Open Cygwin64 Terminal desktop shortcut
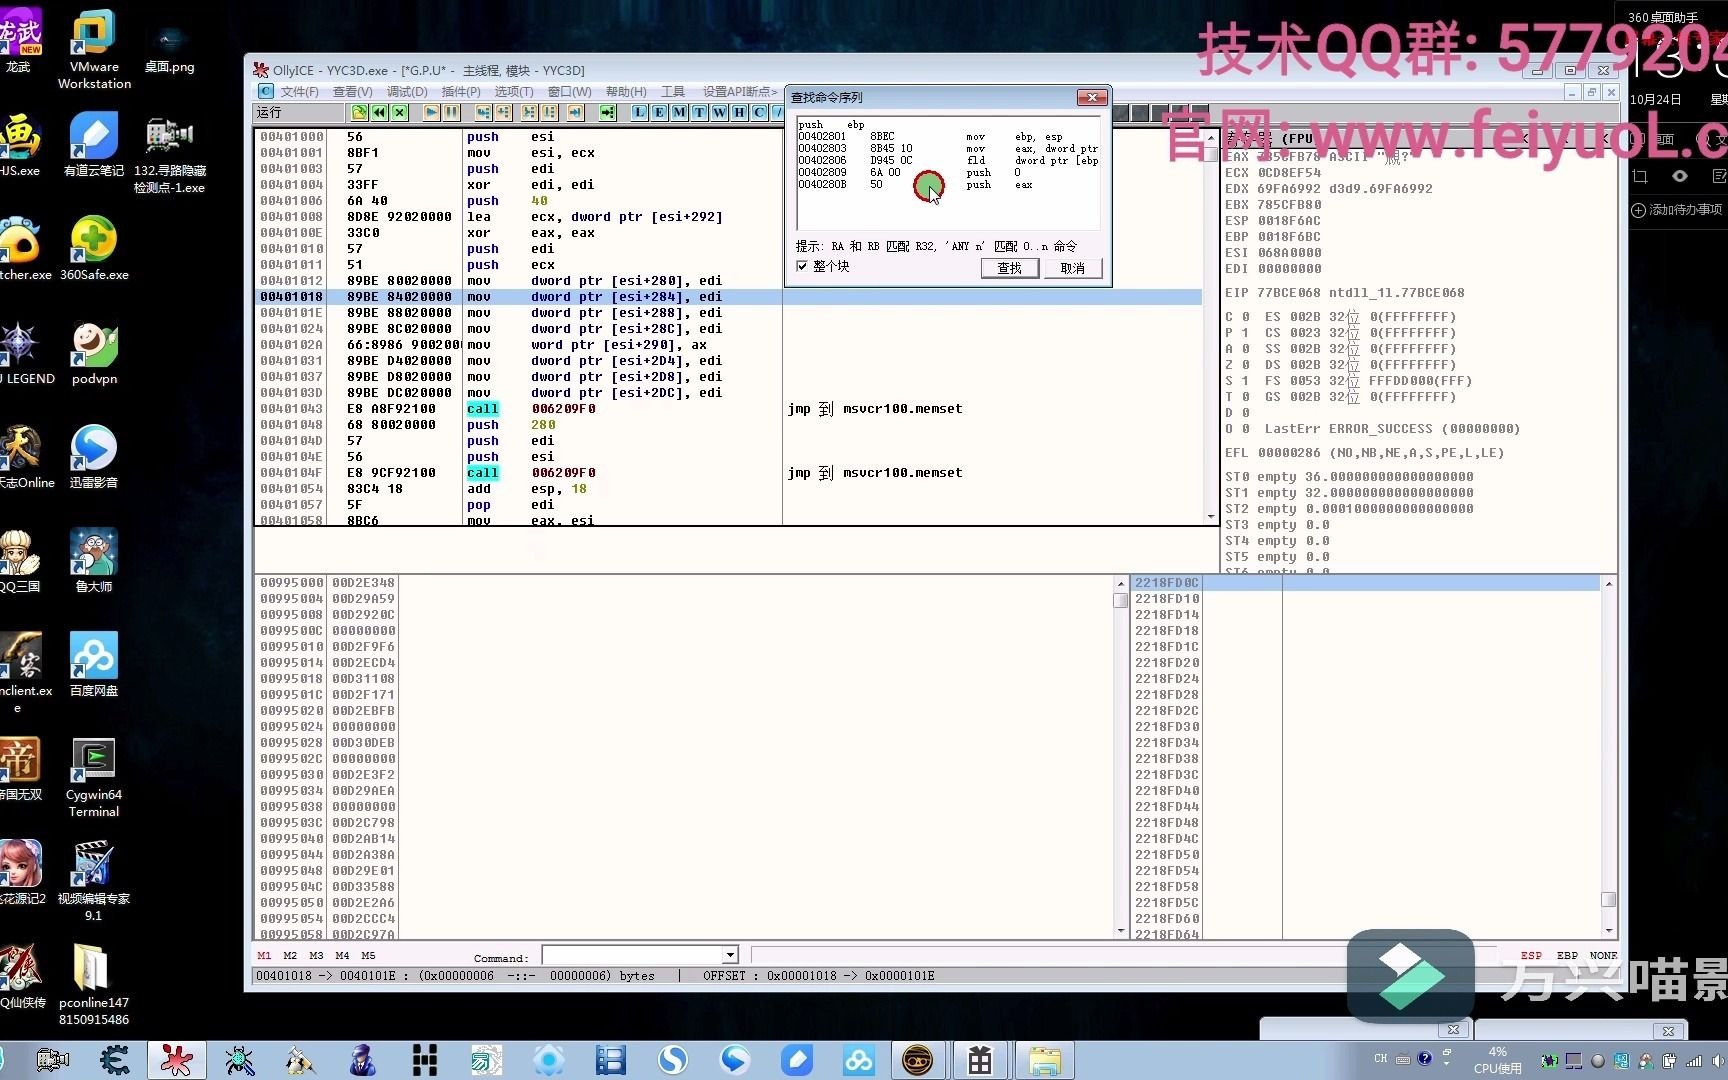The image size is (1728, 1080). [x=94, y=778]
